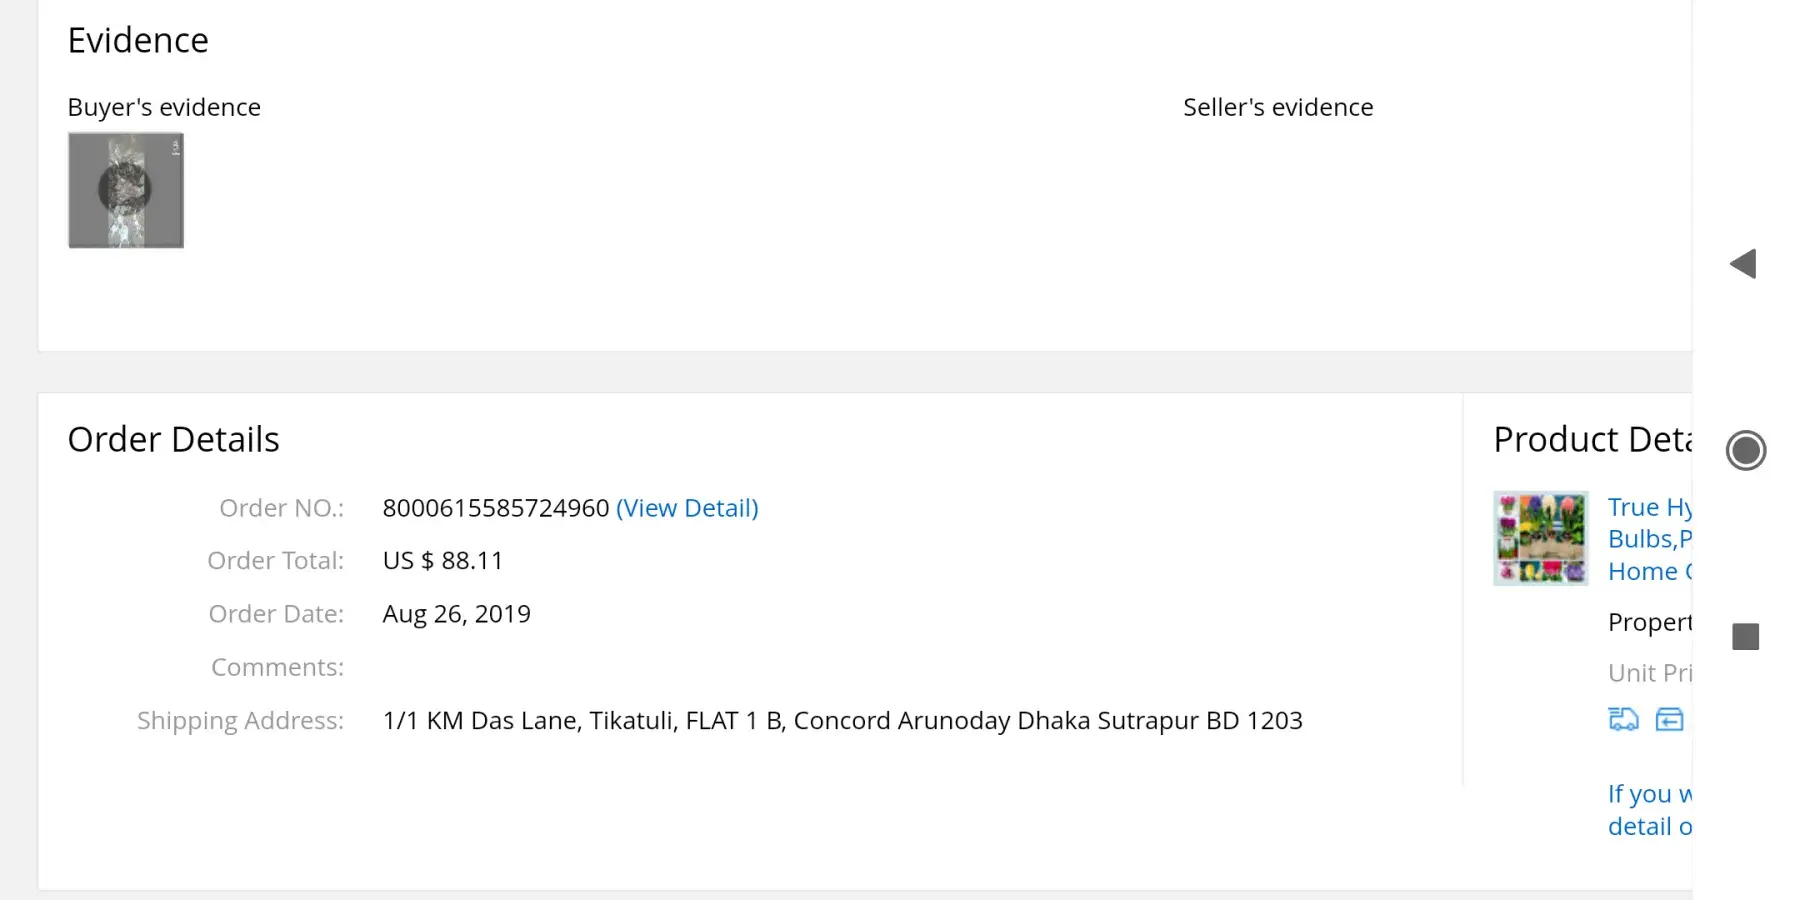The width and height of the screenshot is (1800, 900).
Task: Open the True Hyacinth Bulbs product link
Action: click(1649, 539)
